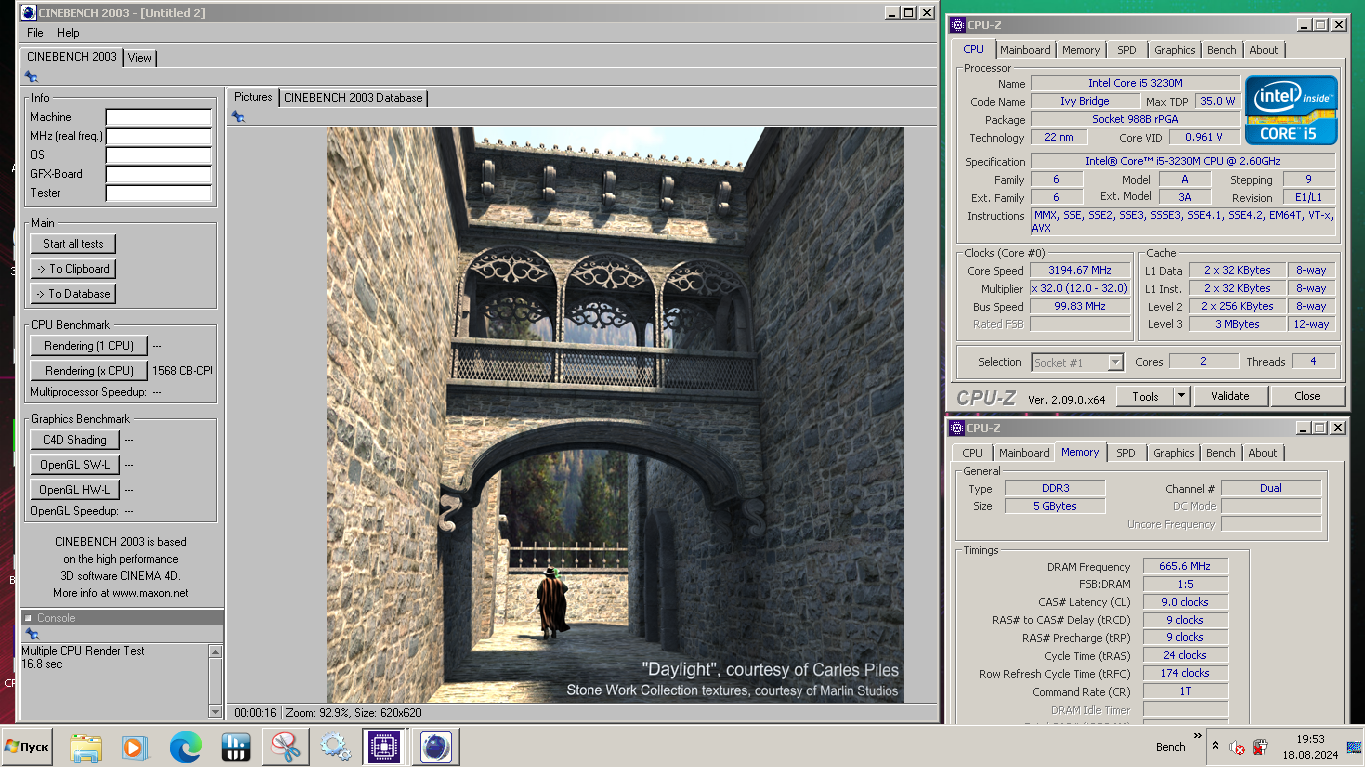Open the Snipping Tool taskbar icon
Screen dimensions: 1365x767
285,747
